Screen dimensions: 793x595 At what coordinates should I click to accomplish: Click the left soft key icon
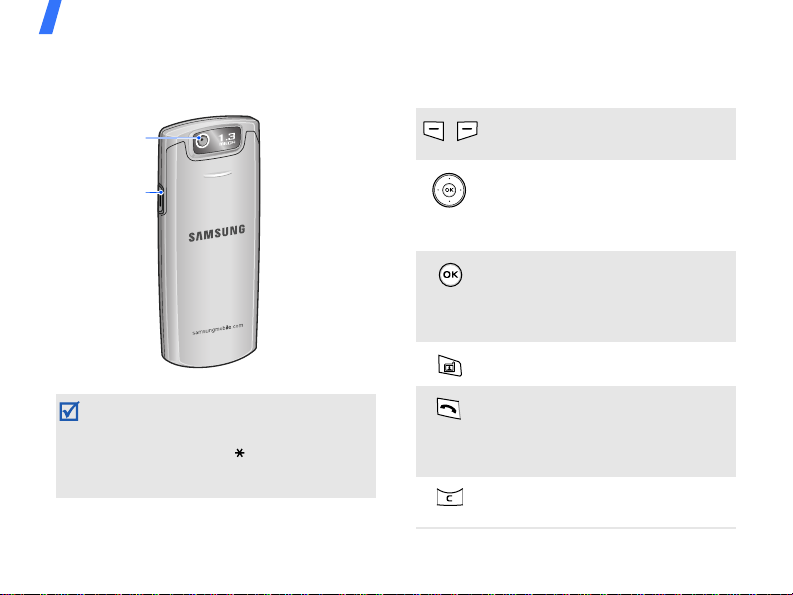433,131
